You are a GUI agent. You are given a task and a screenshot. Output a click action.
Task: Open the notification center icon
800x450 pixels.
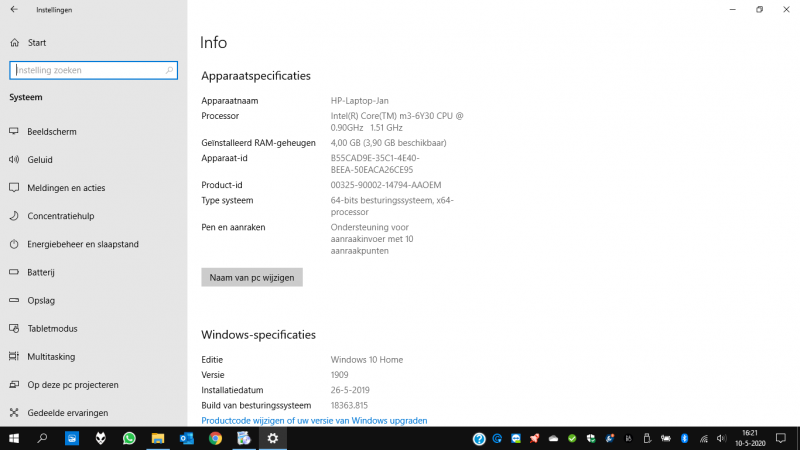point(781,438)
